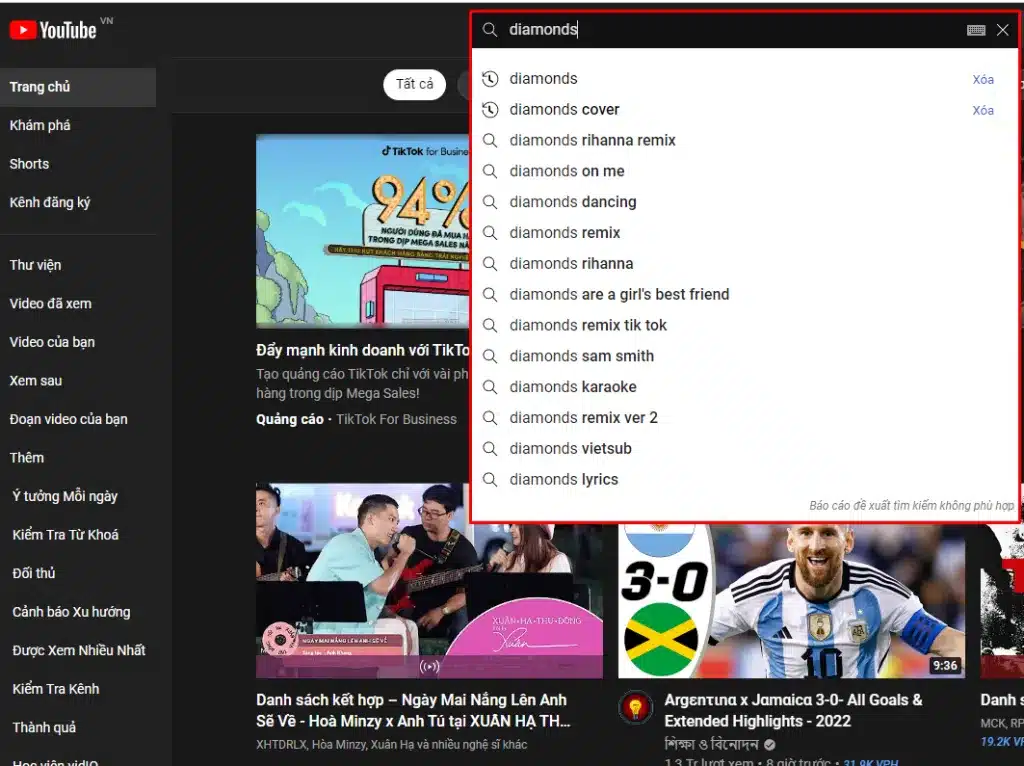
Task: Open Shorts from the sidebar
Action: tap(29, 164)
